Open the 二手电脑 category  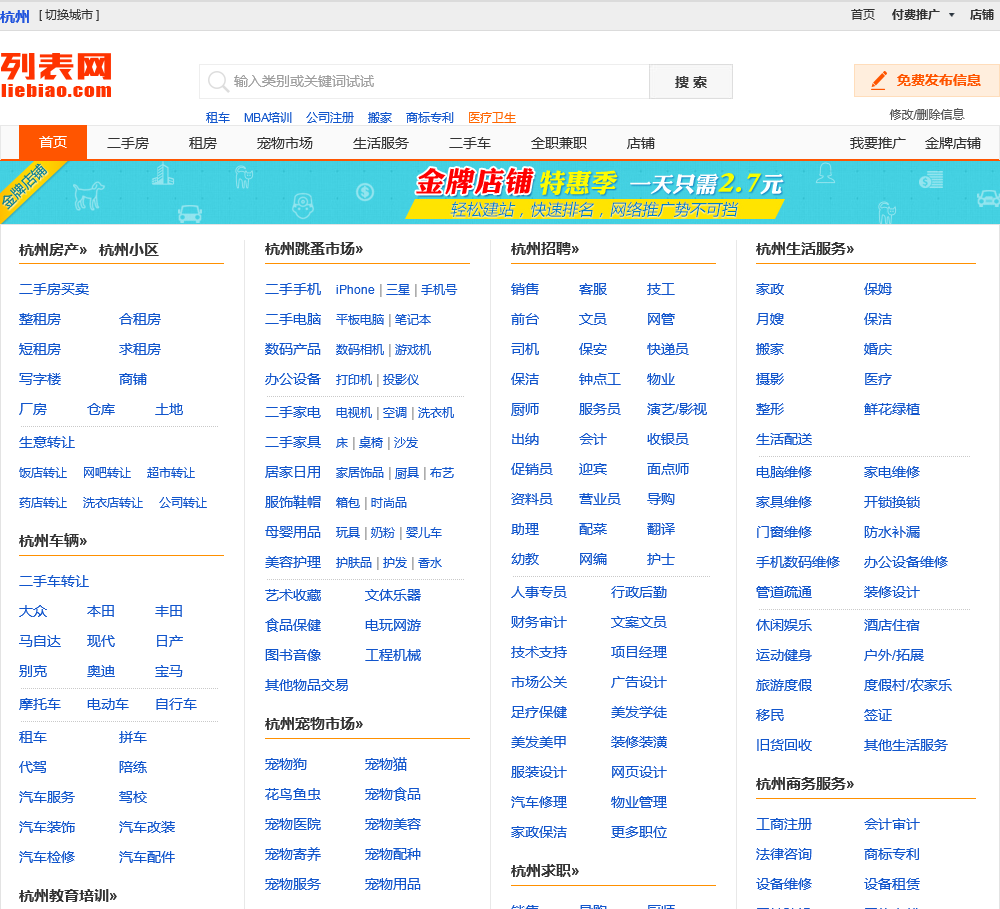tap(293, 319)
